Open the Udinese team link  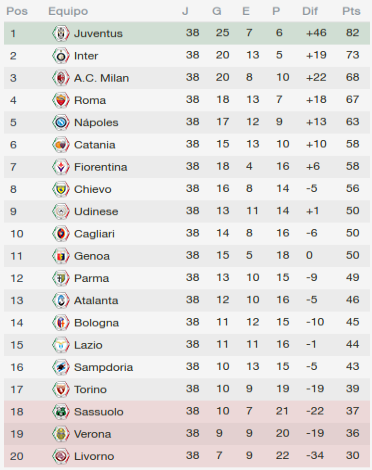click(96, 211)
